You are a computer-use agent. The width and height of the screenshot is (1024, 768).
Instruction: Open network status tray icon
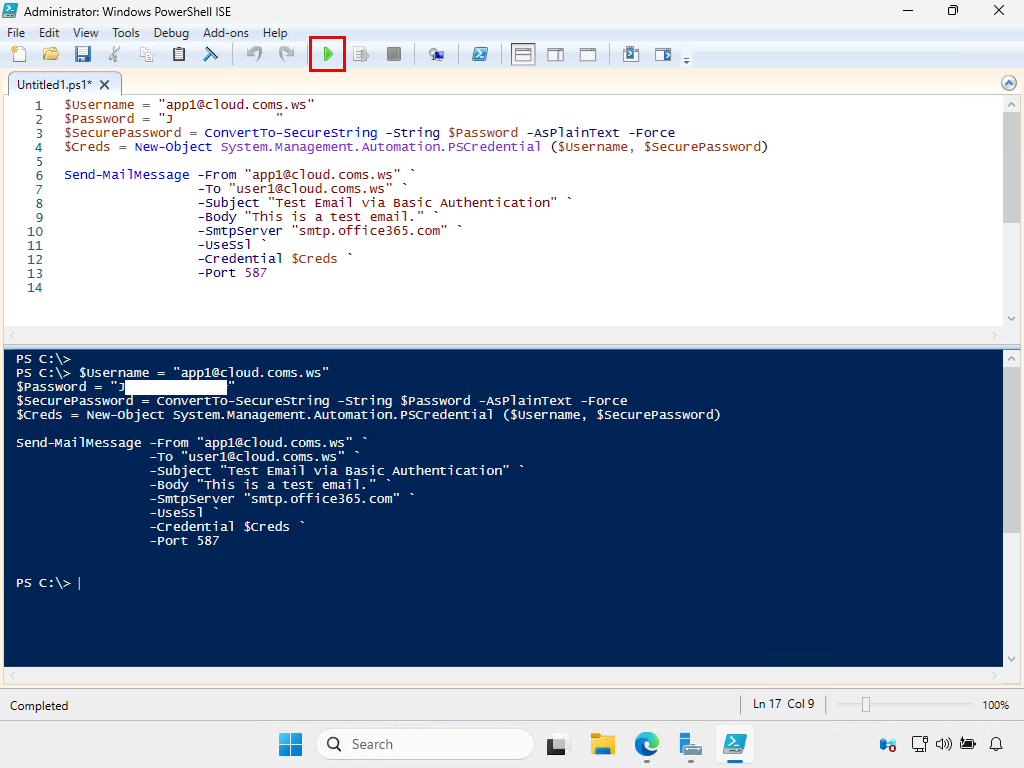[x=920, y=744]
